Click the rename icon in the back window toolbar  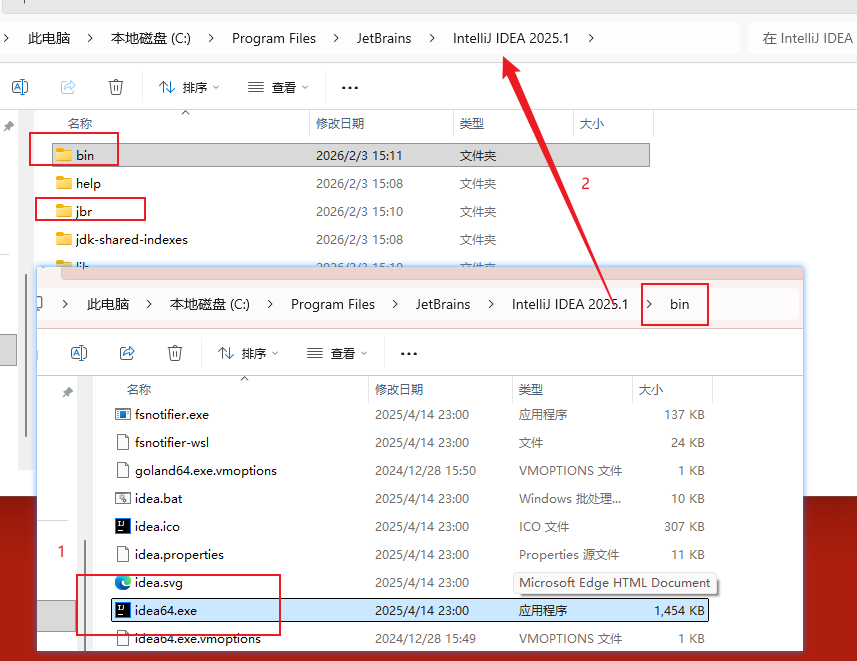(20, 87)
